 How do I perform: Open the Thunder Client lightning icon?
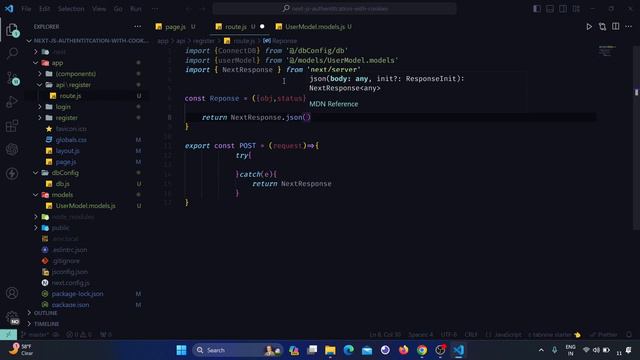click(x=12, y=173)
